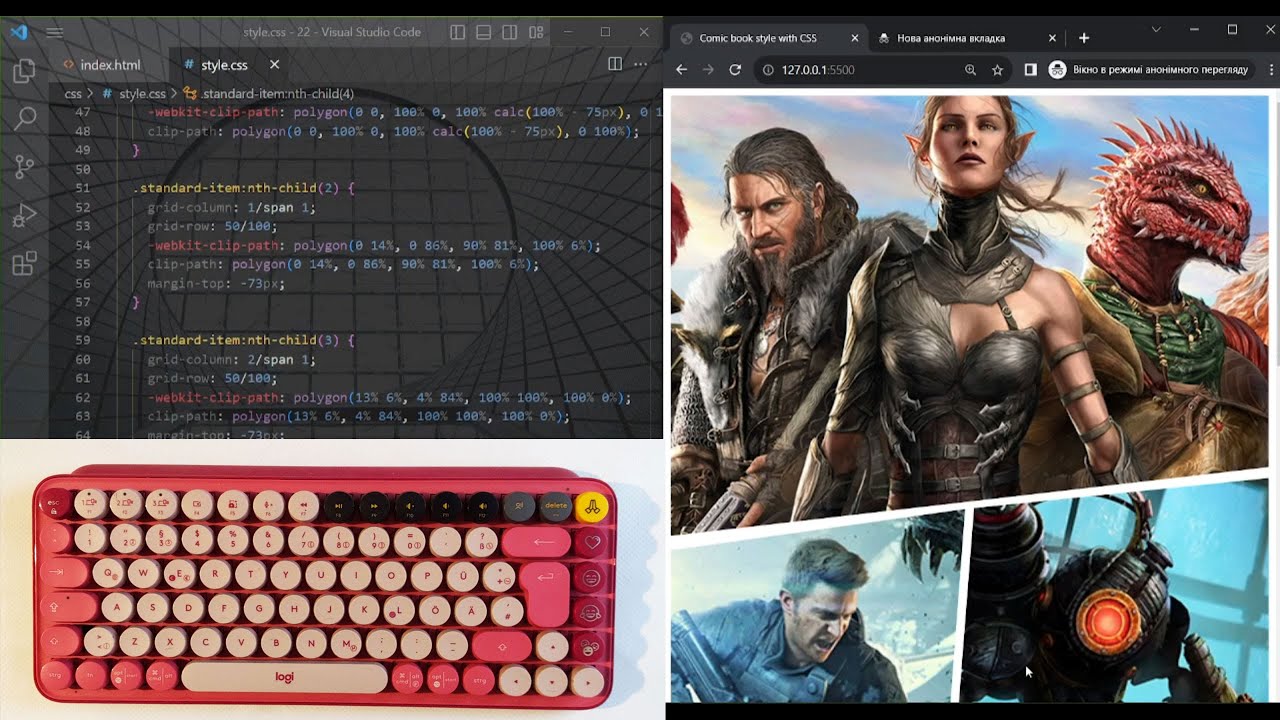Open the .standard-item:nth-child(4) breadcrumb
Screen dimensions: 1280x720
277,94
